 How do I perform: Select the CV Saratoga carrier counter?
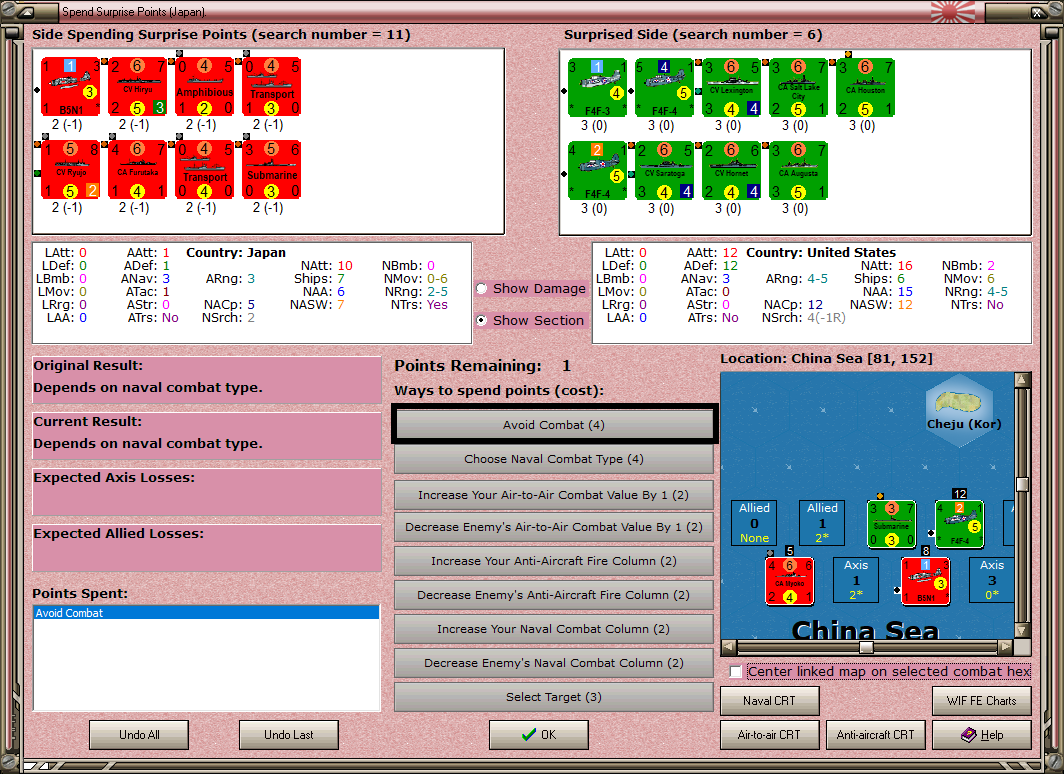pyautogui.click(x=664, y=170)
